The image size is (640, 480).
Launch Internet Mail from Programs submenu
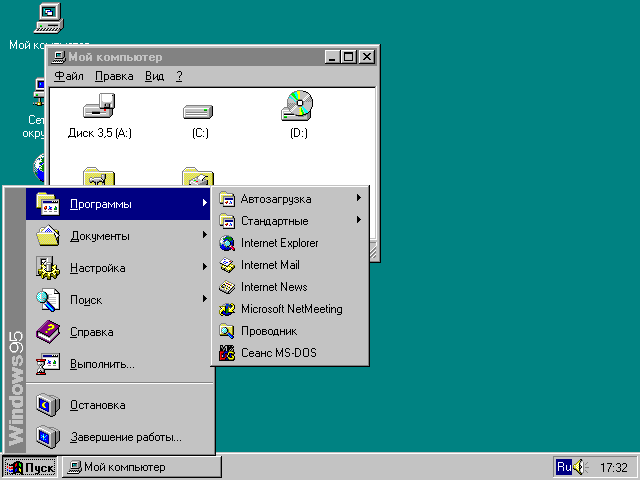pyautogui.click(x=290, y=265)
